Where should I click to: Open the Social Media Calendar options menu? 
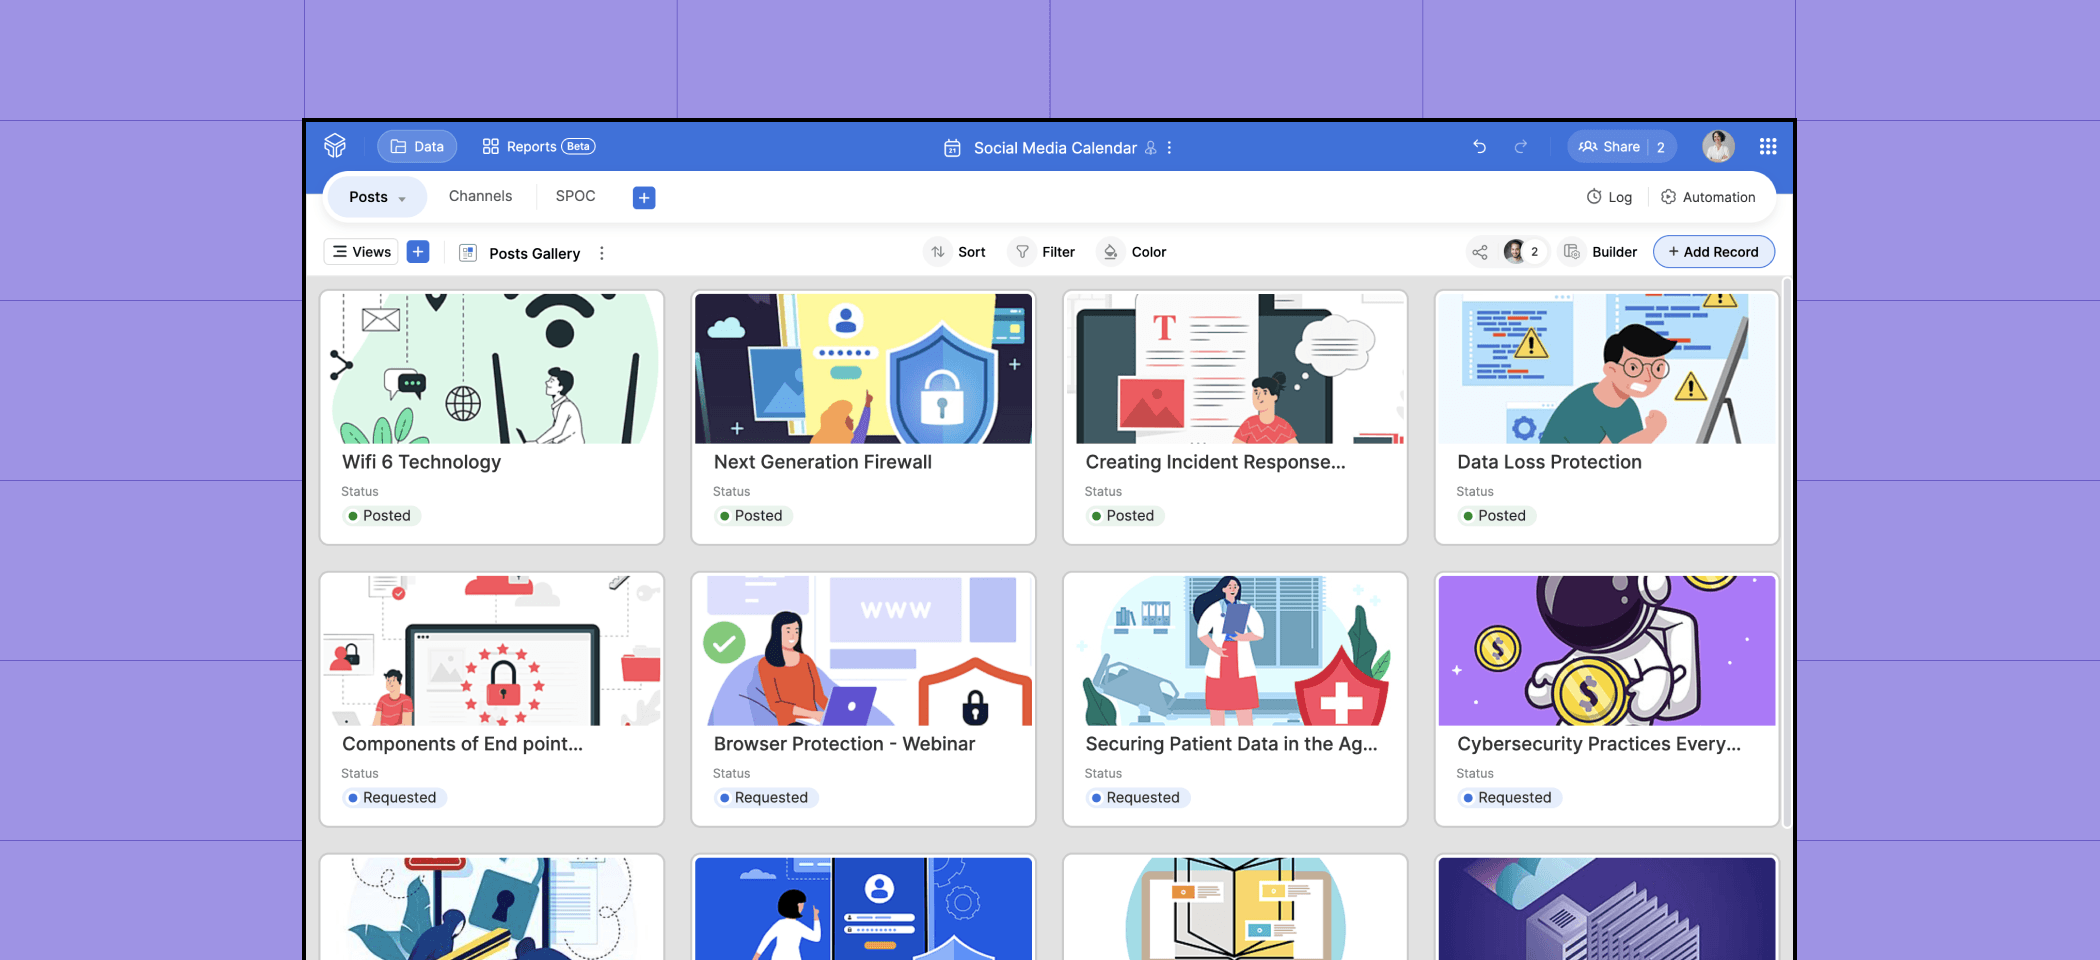[x=1168, y=147]
